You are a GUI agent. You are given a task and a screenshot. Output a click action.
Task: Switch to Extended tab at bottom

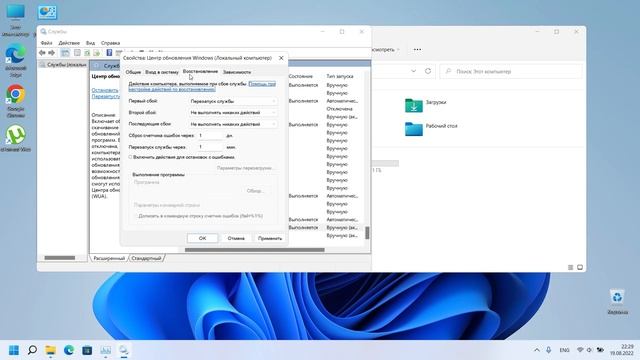(x=109, y=258)
